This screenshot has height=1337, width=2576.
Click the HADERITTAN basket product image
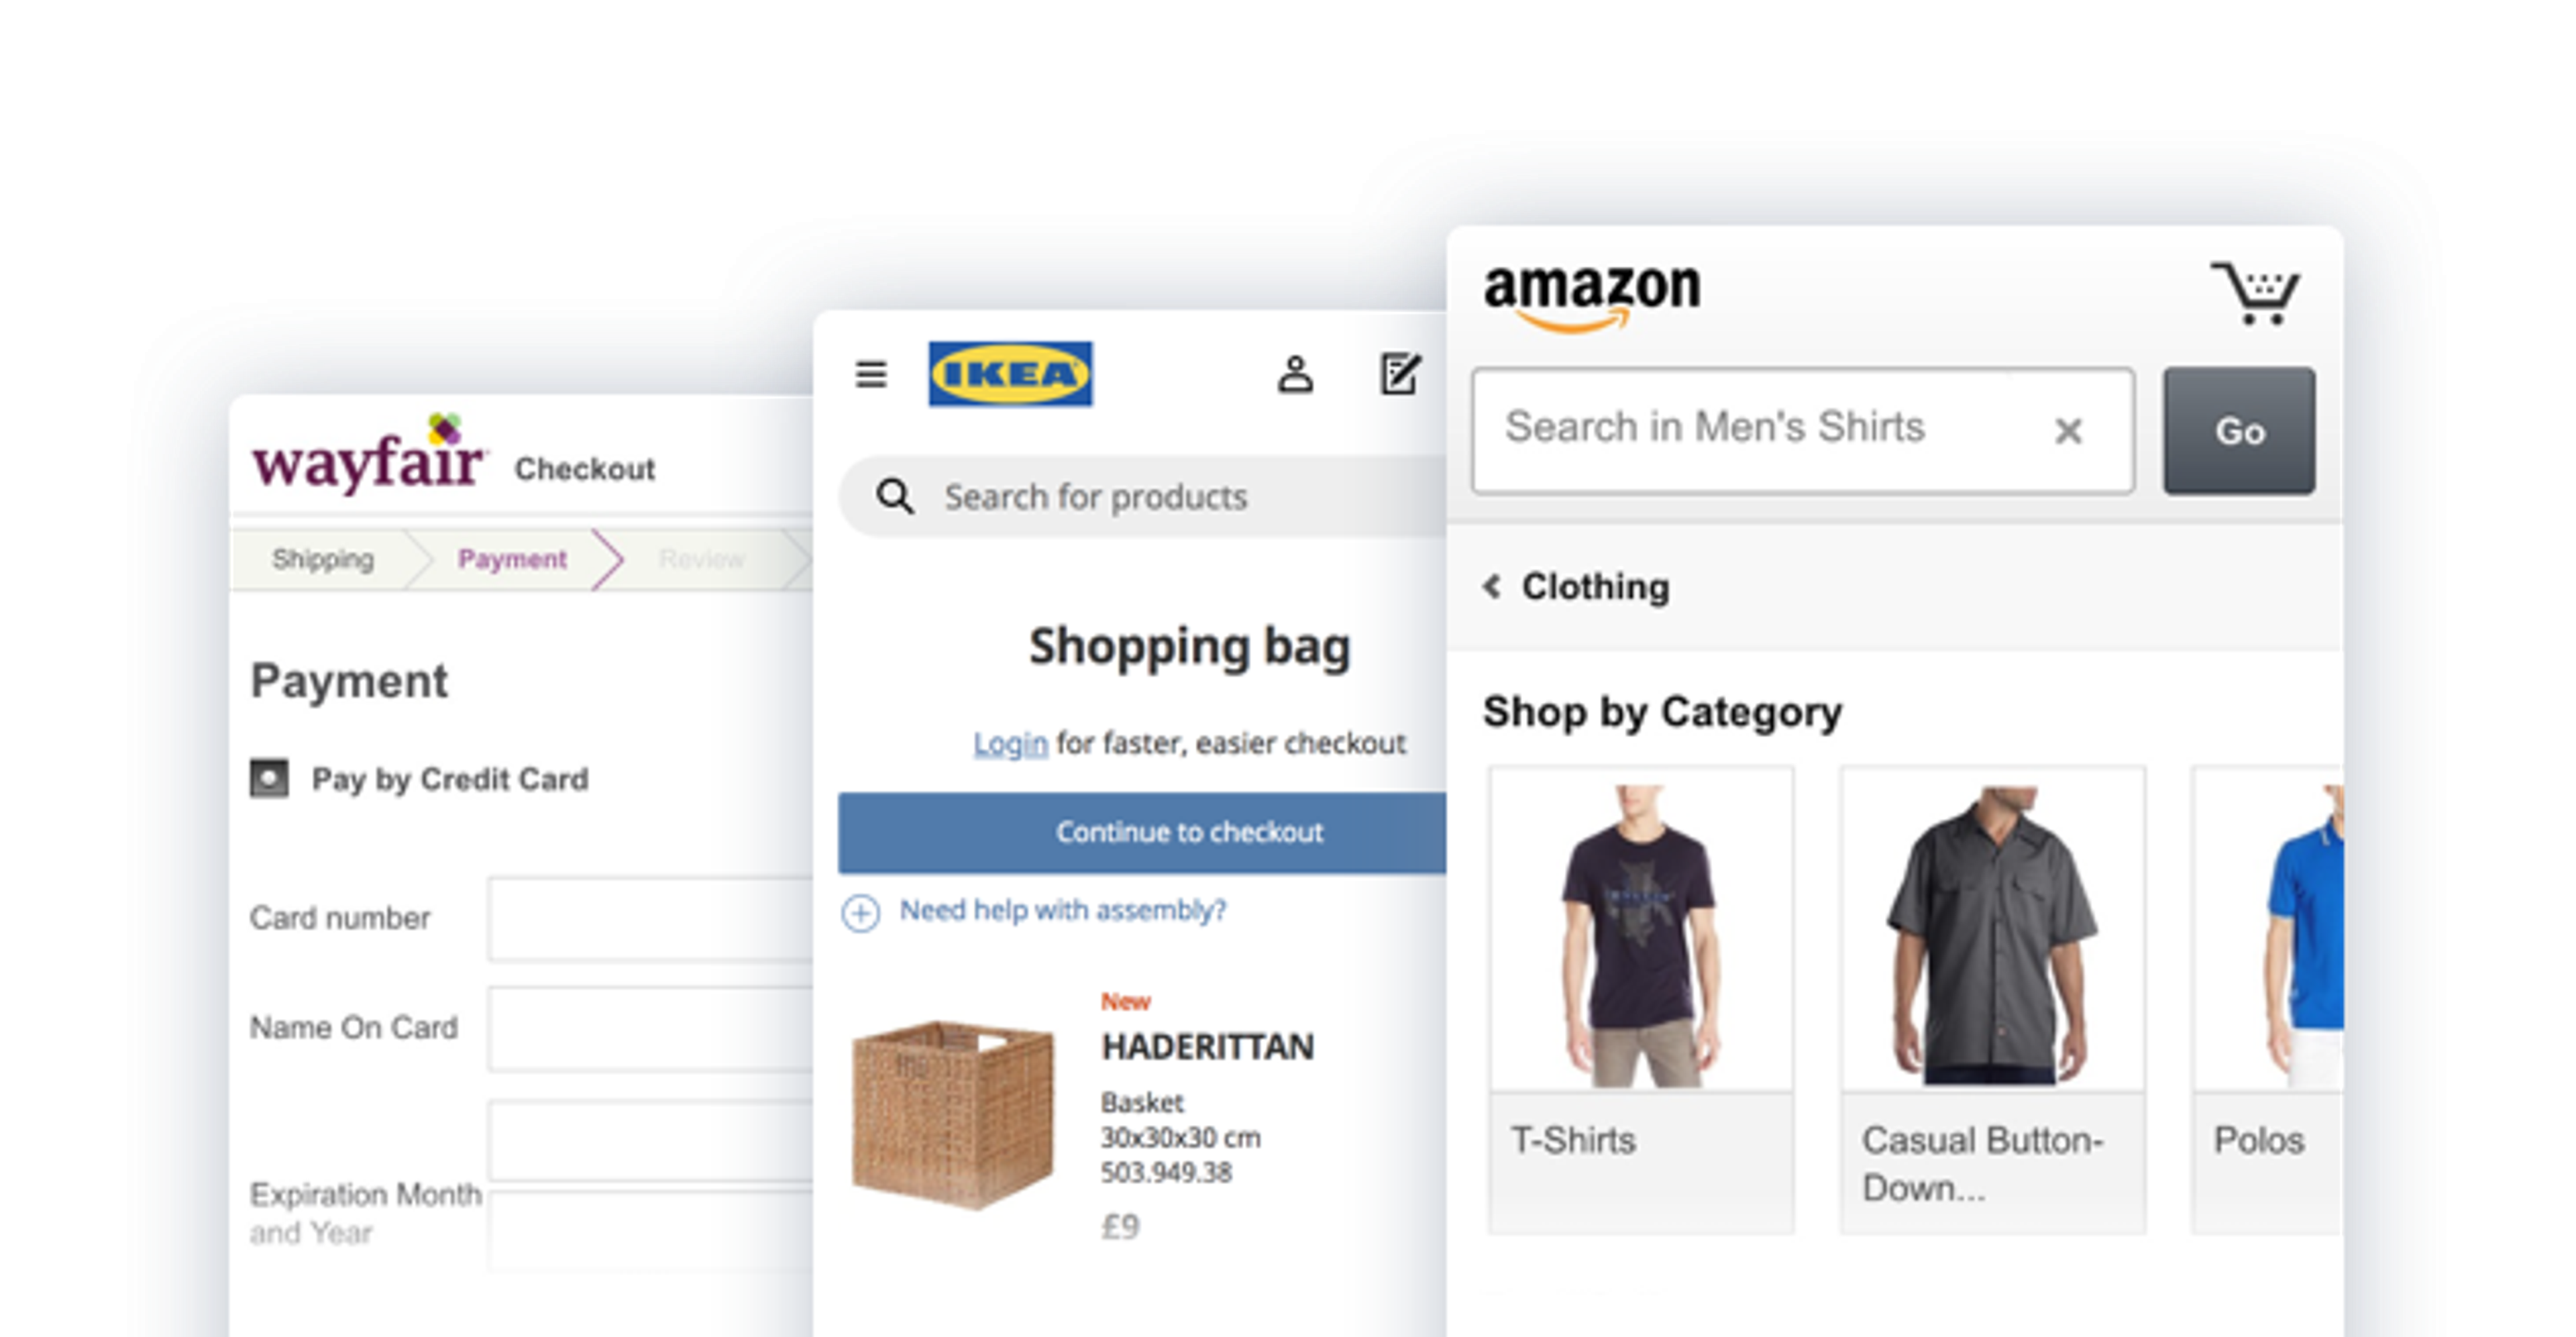coord(952,1112)
